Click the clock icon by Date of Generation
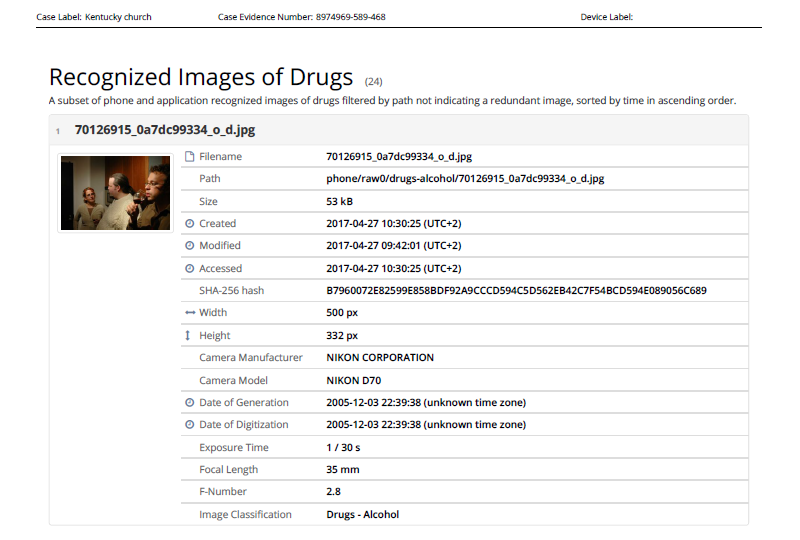This screenshot has width=800, height=540. point(190,403)
